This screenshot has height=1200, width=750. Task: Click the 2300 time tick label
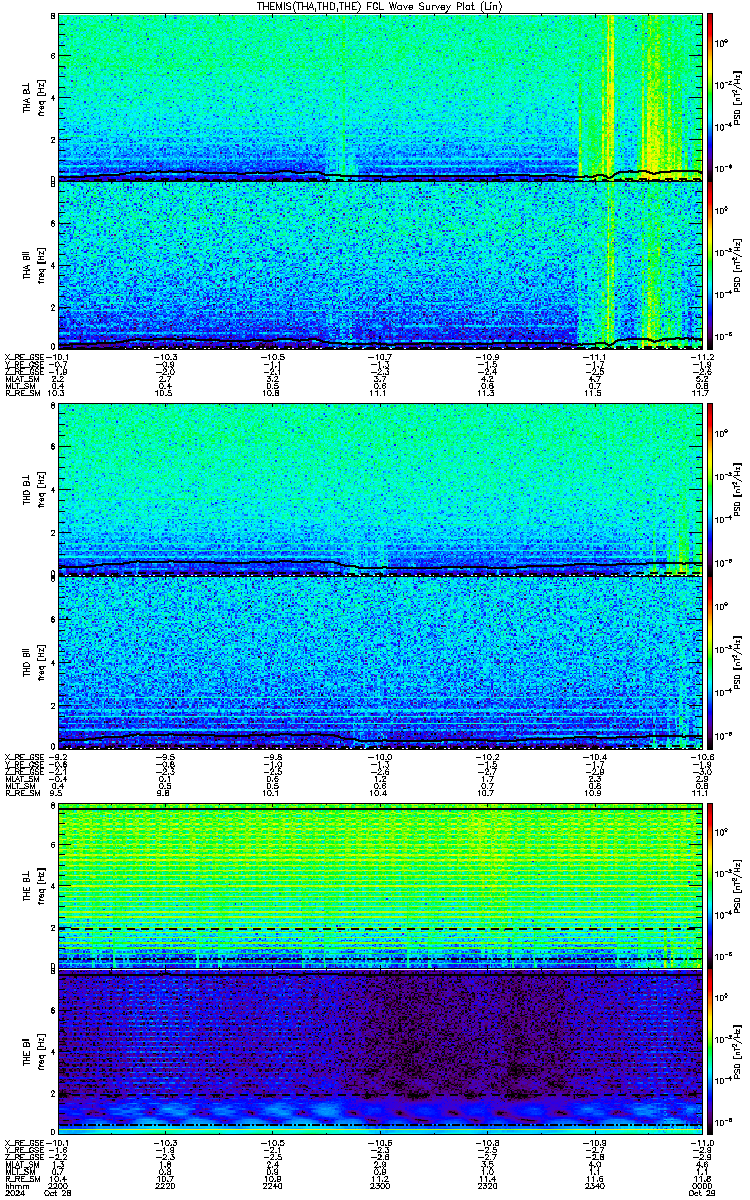point(380,1187)
